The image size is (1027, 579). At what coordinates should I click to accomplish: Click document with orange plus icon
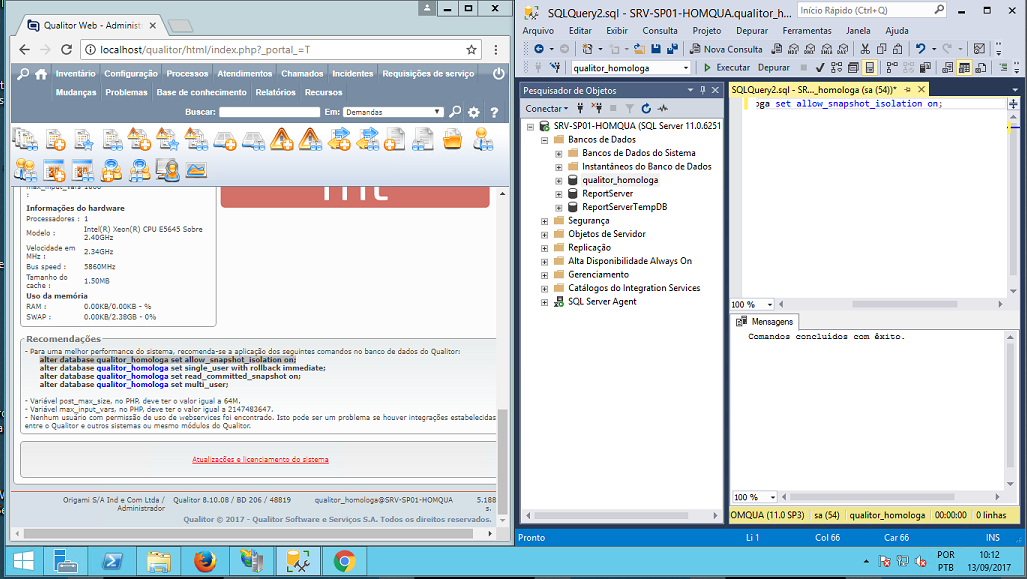pos(55,140)
